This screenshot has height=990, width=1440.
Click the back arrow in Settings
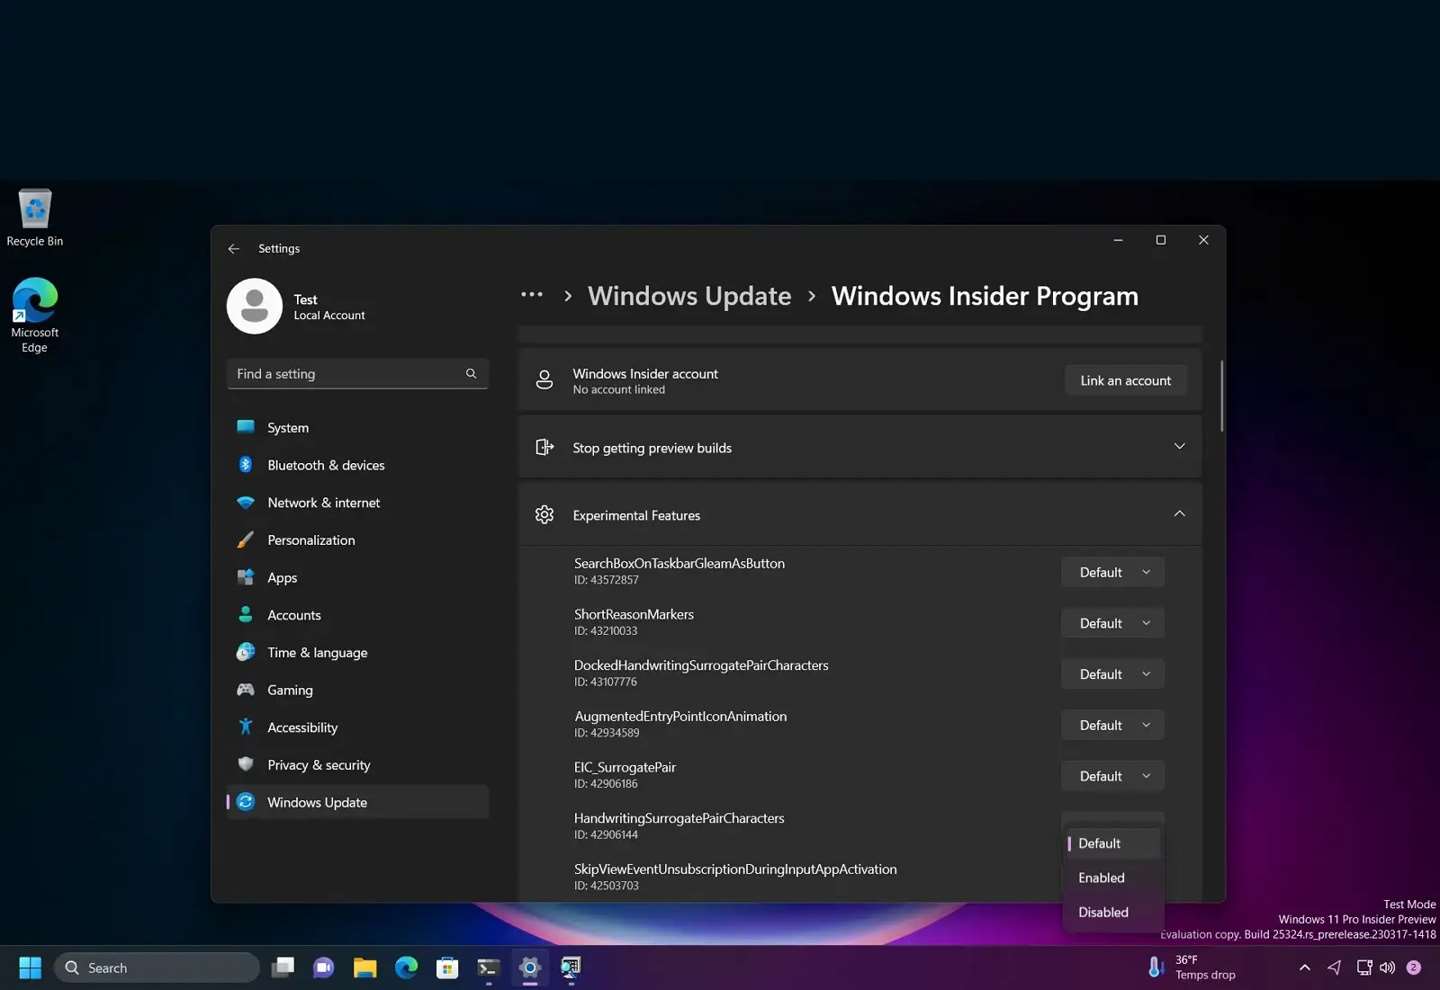pos(233,248)
